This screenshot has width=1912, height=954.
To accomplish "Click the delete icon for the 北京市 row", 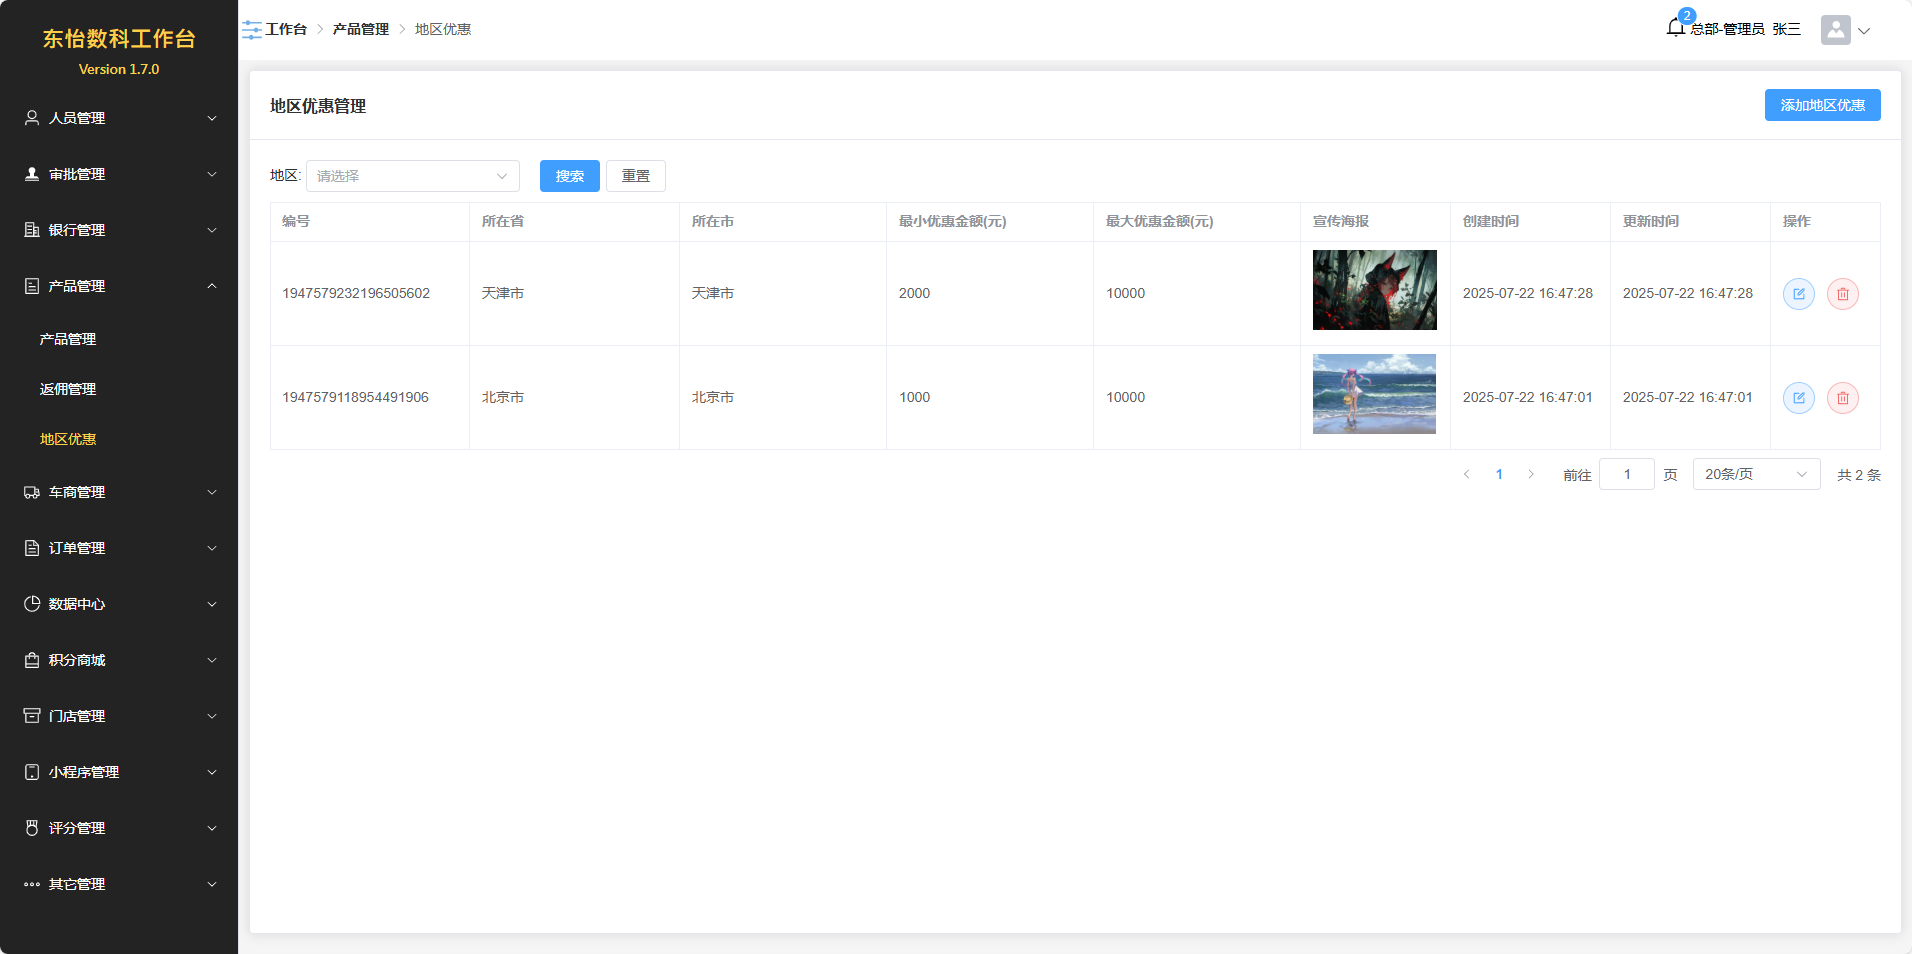I will [1842, 398].
